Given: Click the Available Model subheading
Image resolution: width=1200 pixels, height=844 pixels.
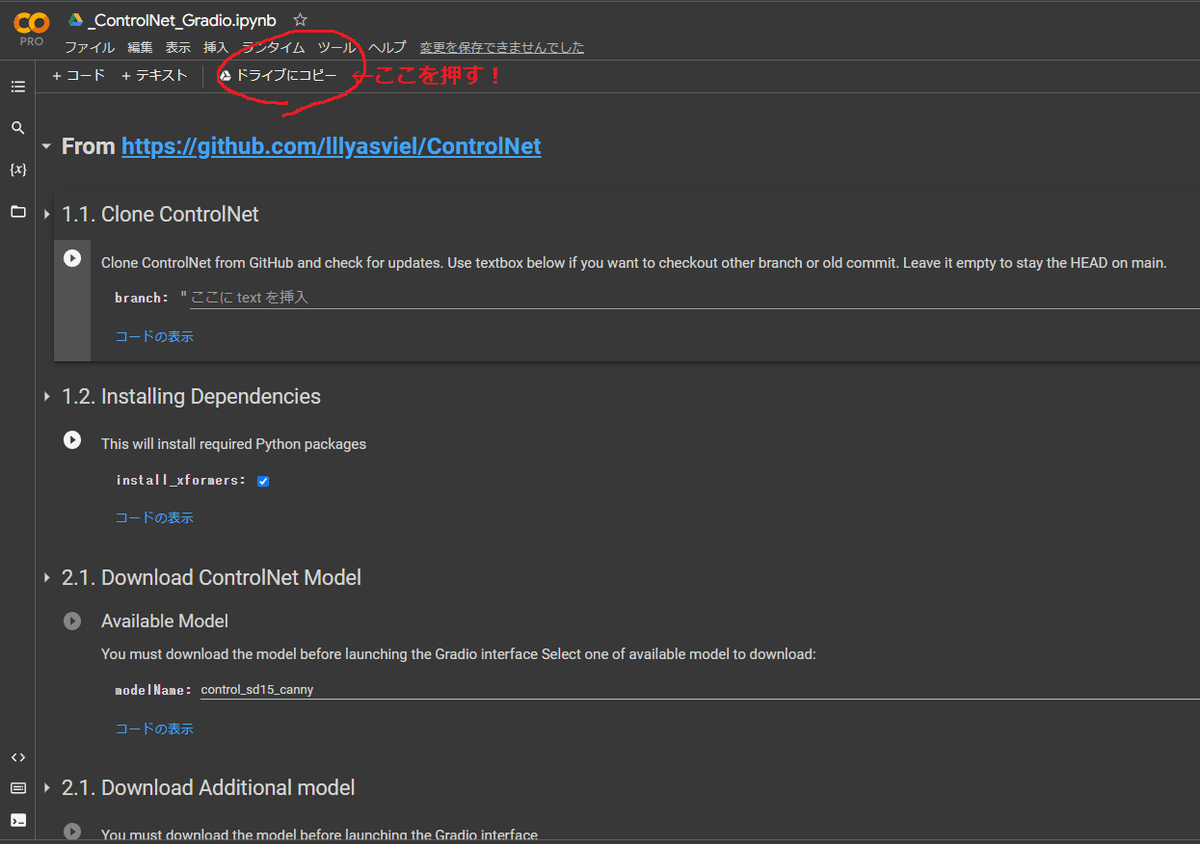Looking at the screenshot, I should coord(164,621).
